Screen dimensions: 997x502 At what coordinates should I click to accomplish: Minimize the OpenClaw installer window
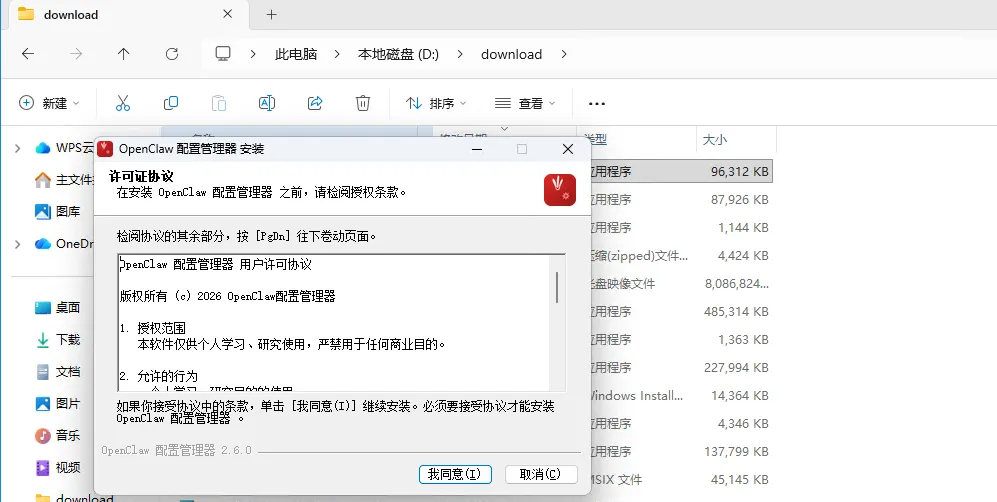pos(477,149)
